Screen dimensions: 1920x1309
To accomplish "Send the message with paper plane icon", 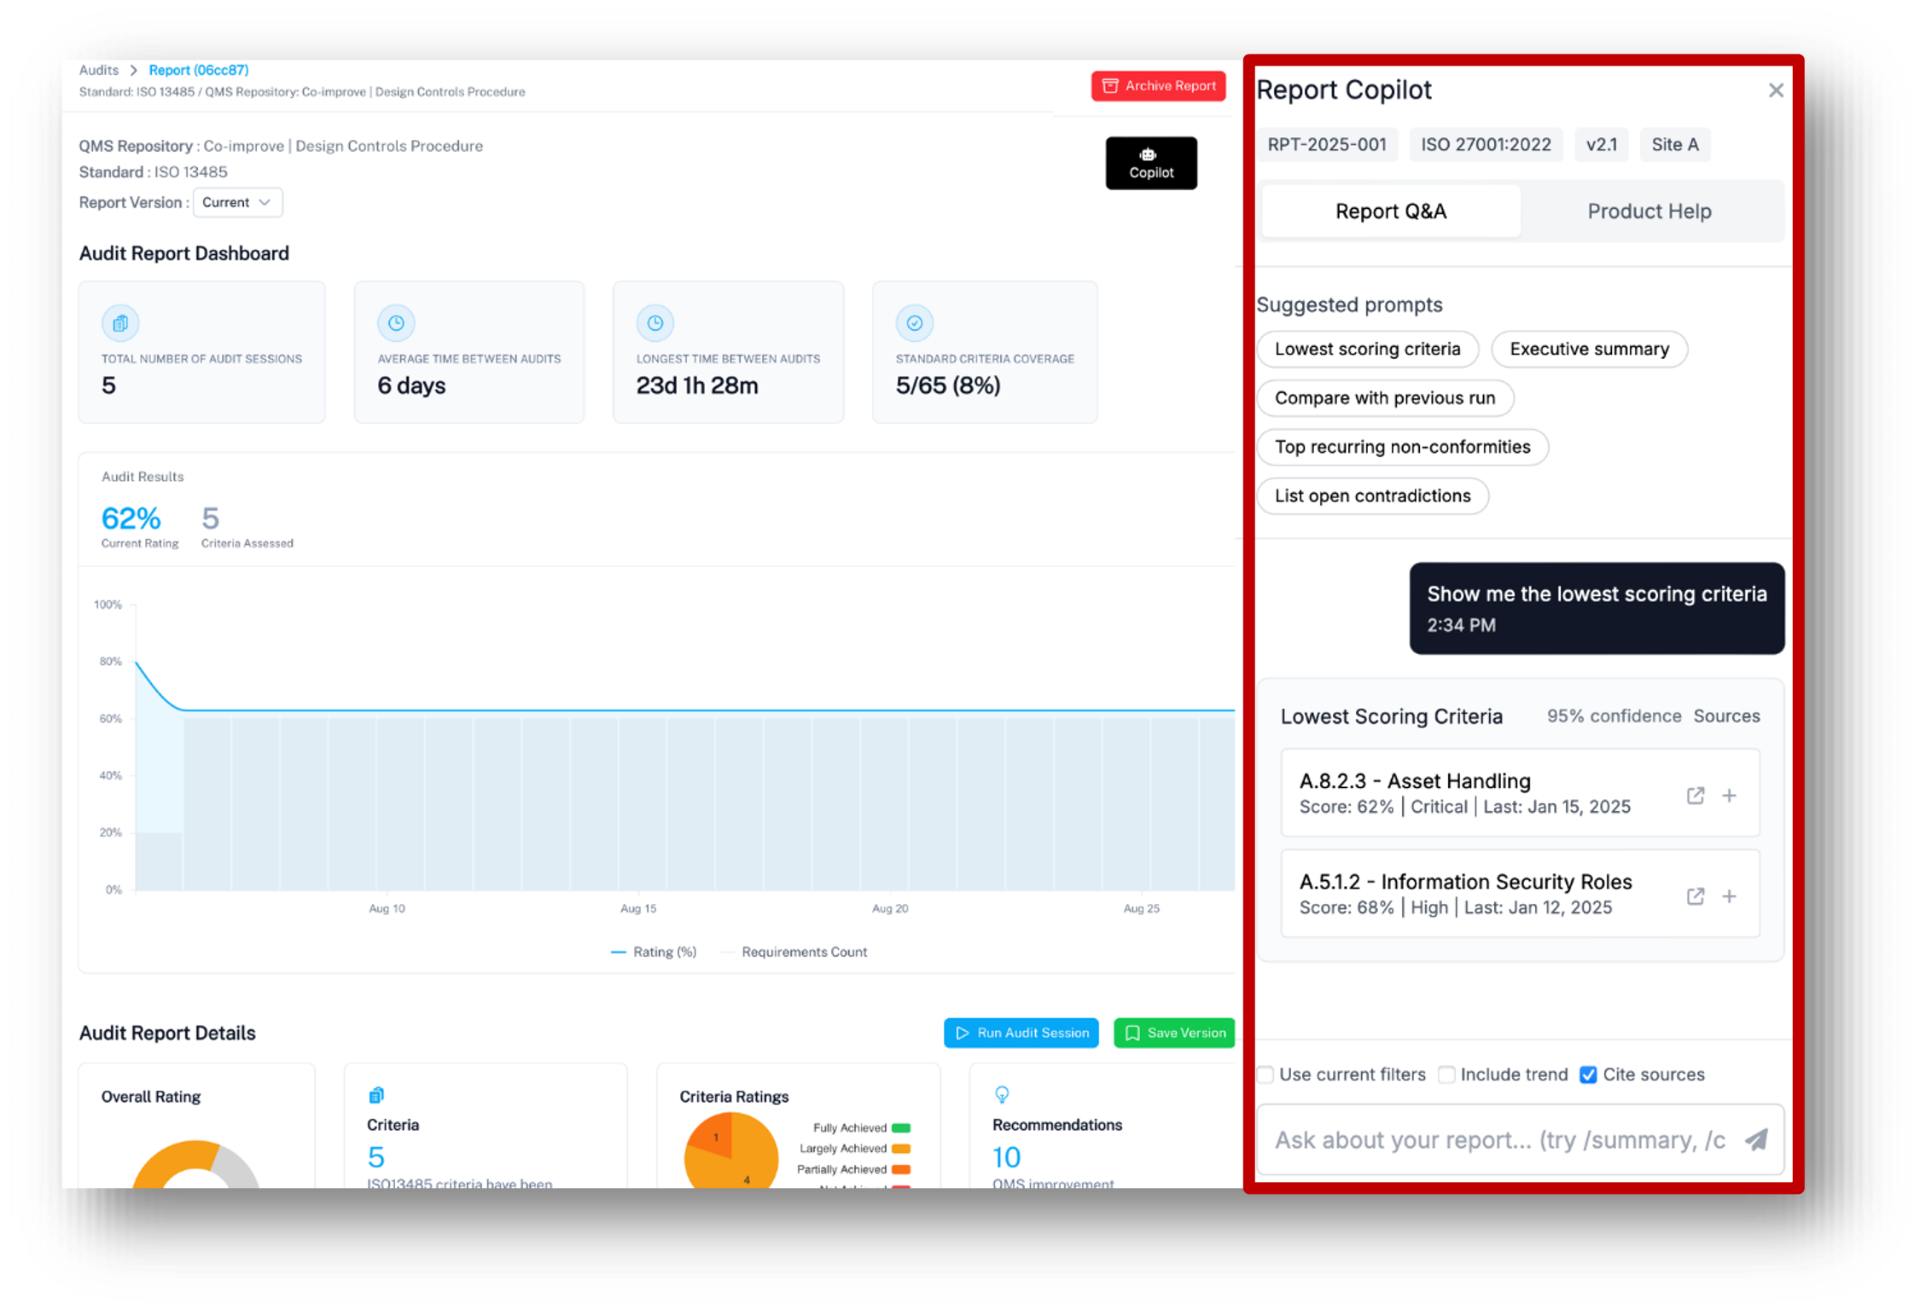I will point(1756,1139).
